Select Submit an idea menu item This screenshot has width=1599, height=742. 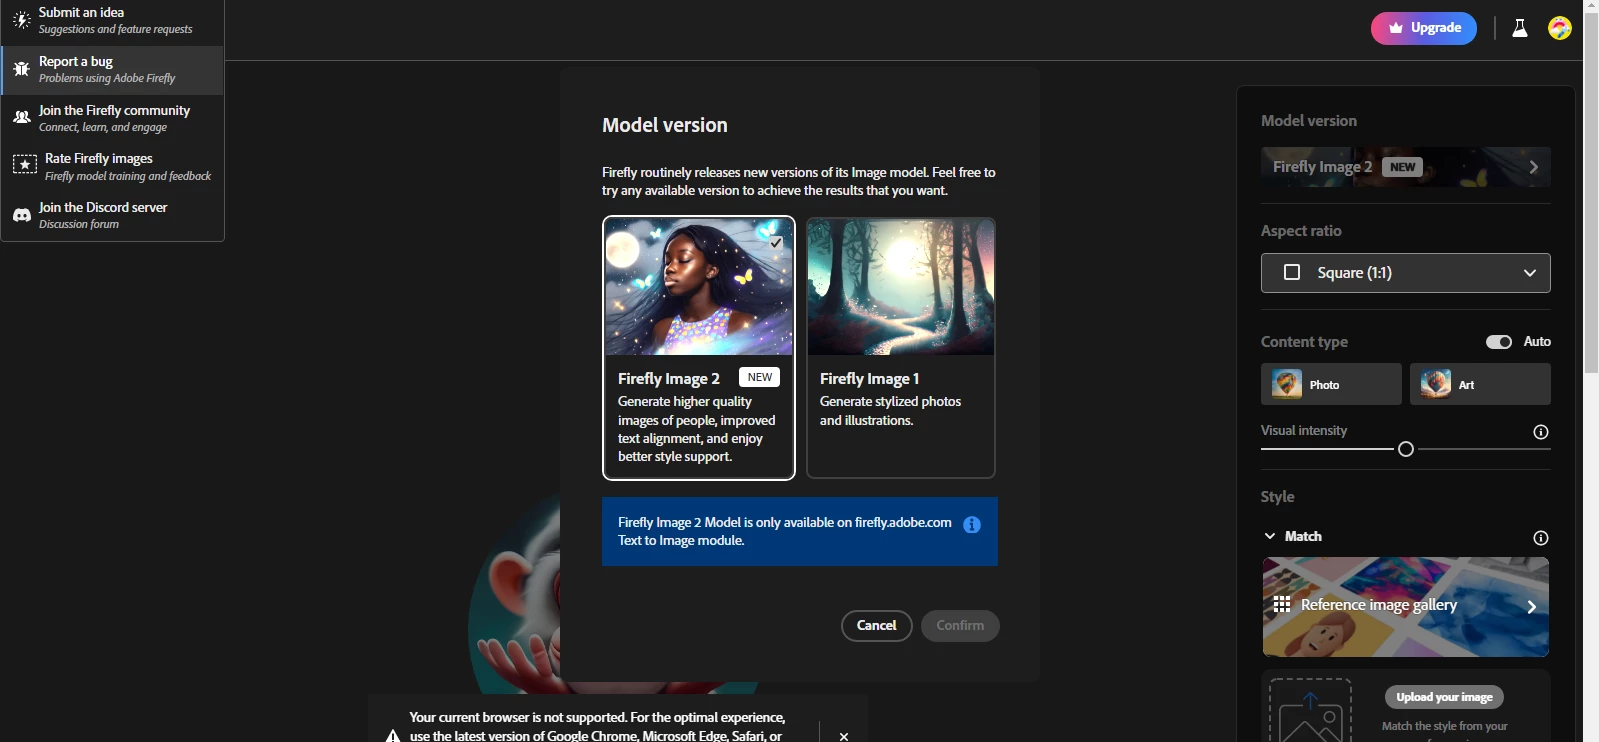(x=113, y=21)
